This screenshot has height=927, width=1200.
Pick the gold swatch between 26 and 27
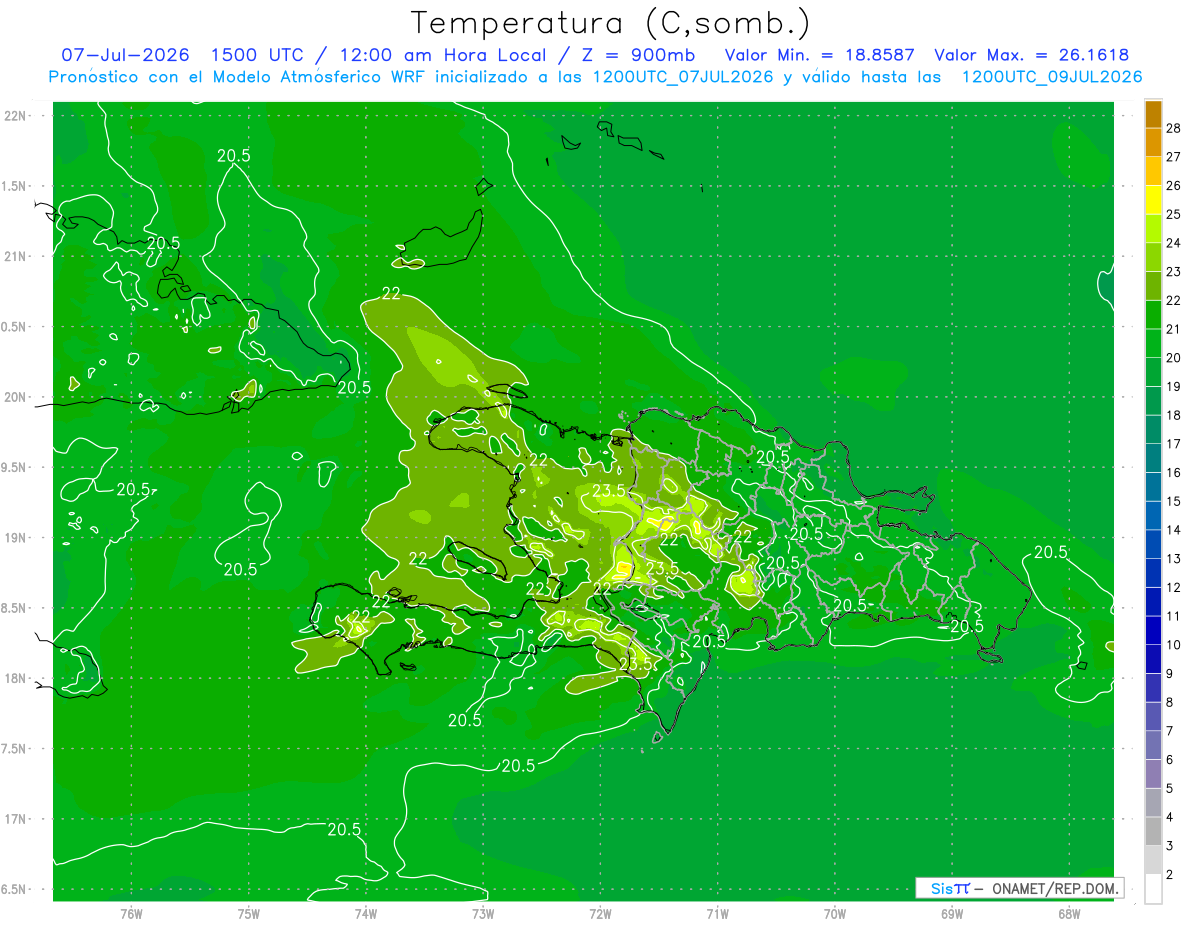pyautogui.click(x=1153, y=171)
